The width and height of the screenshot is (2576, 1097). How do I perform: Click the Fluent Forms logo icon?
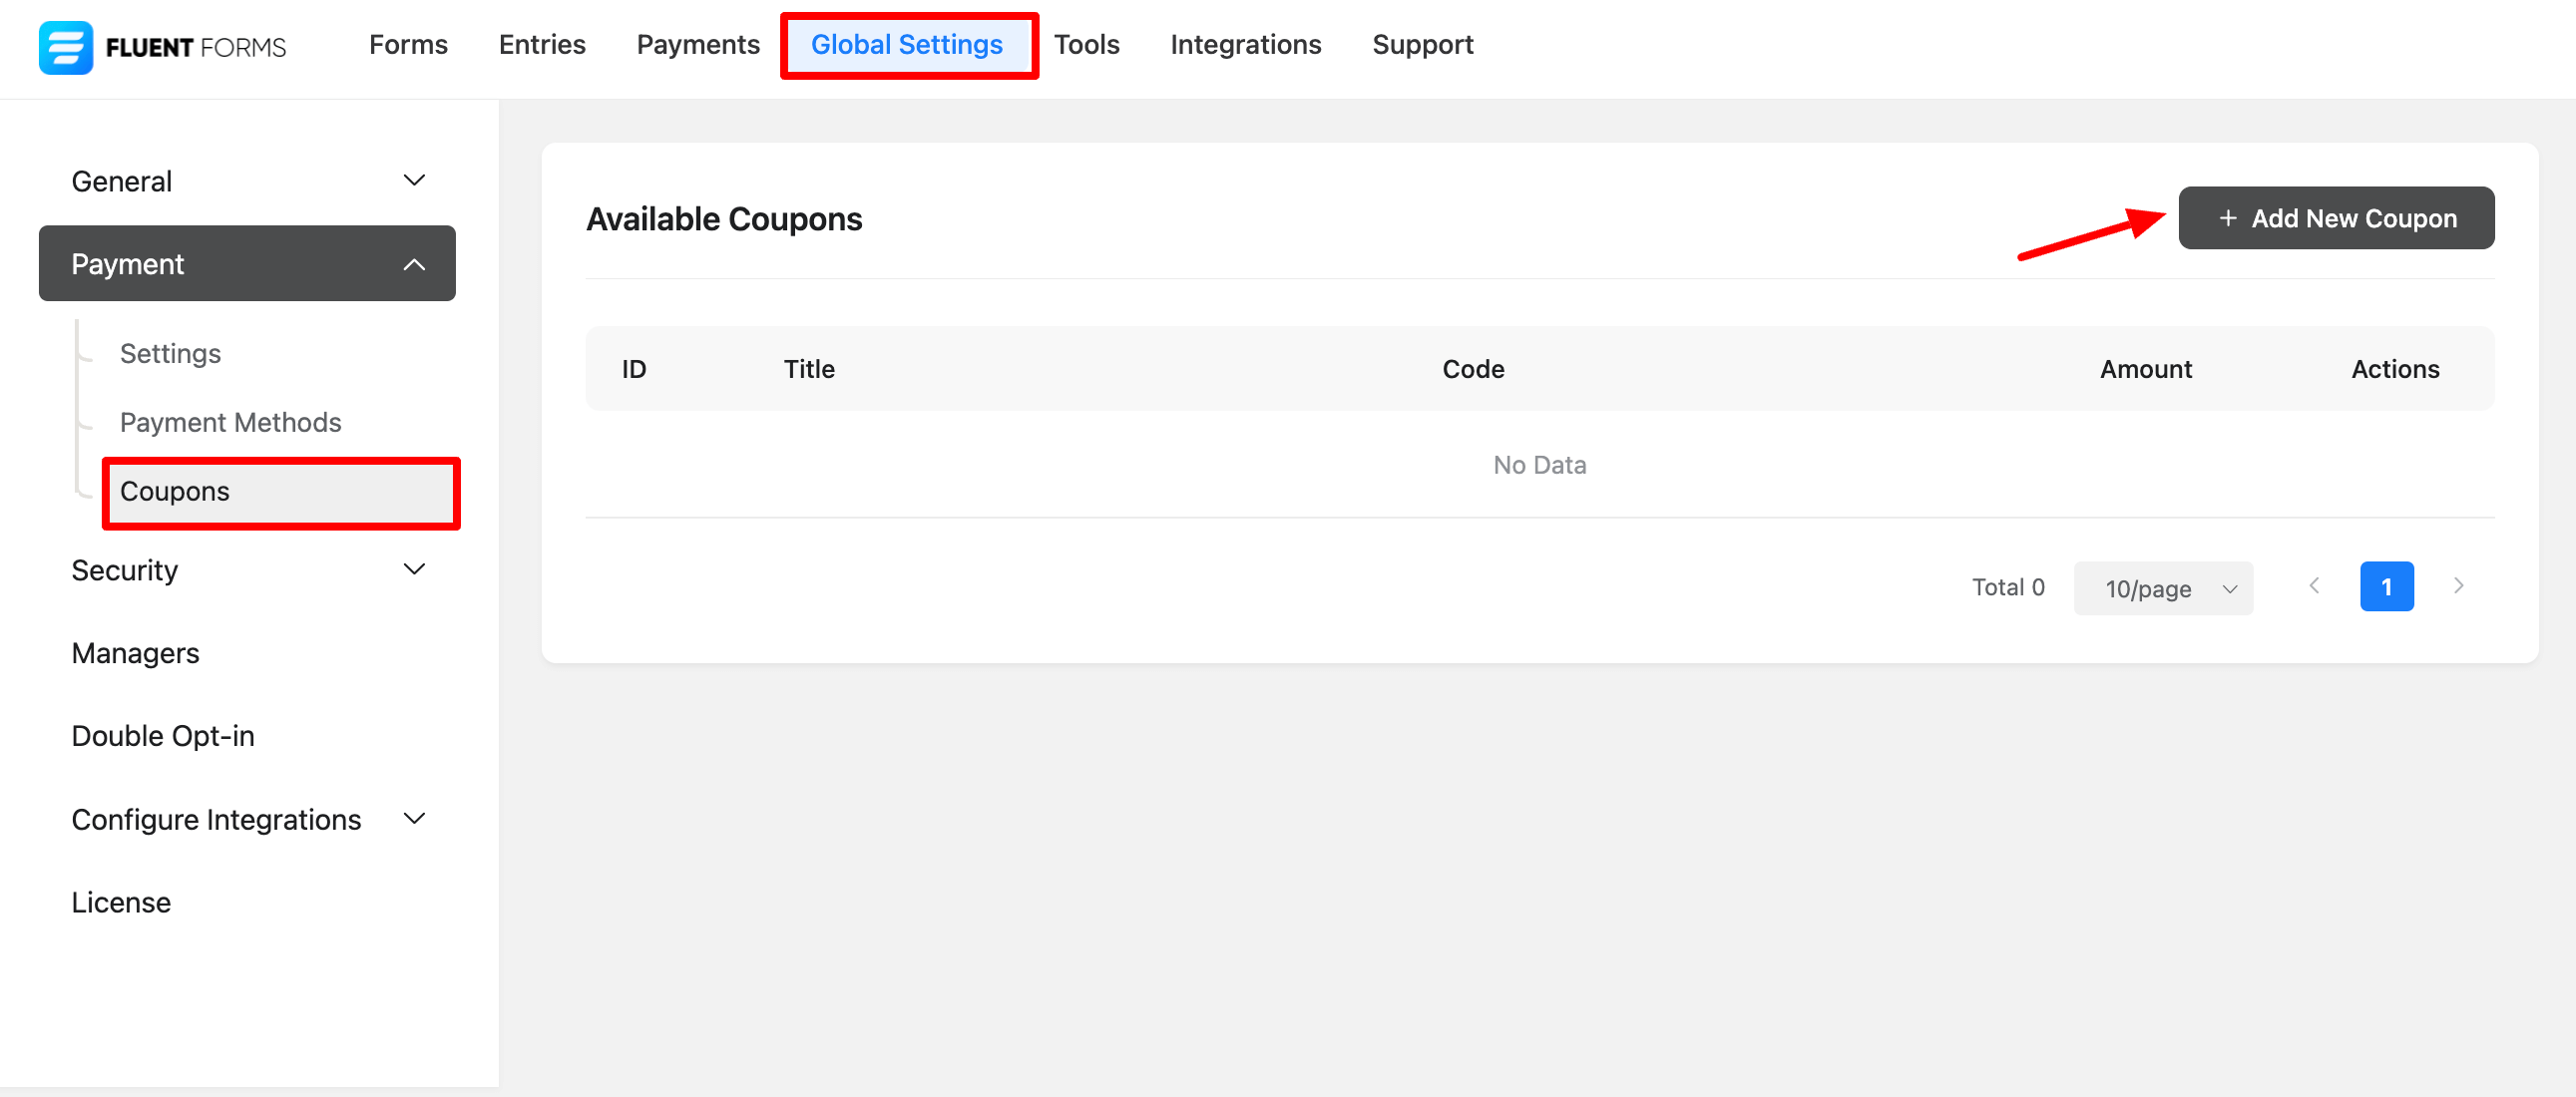(66, 47)
